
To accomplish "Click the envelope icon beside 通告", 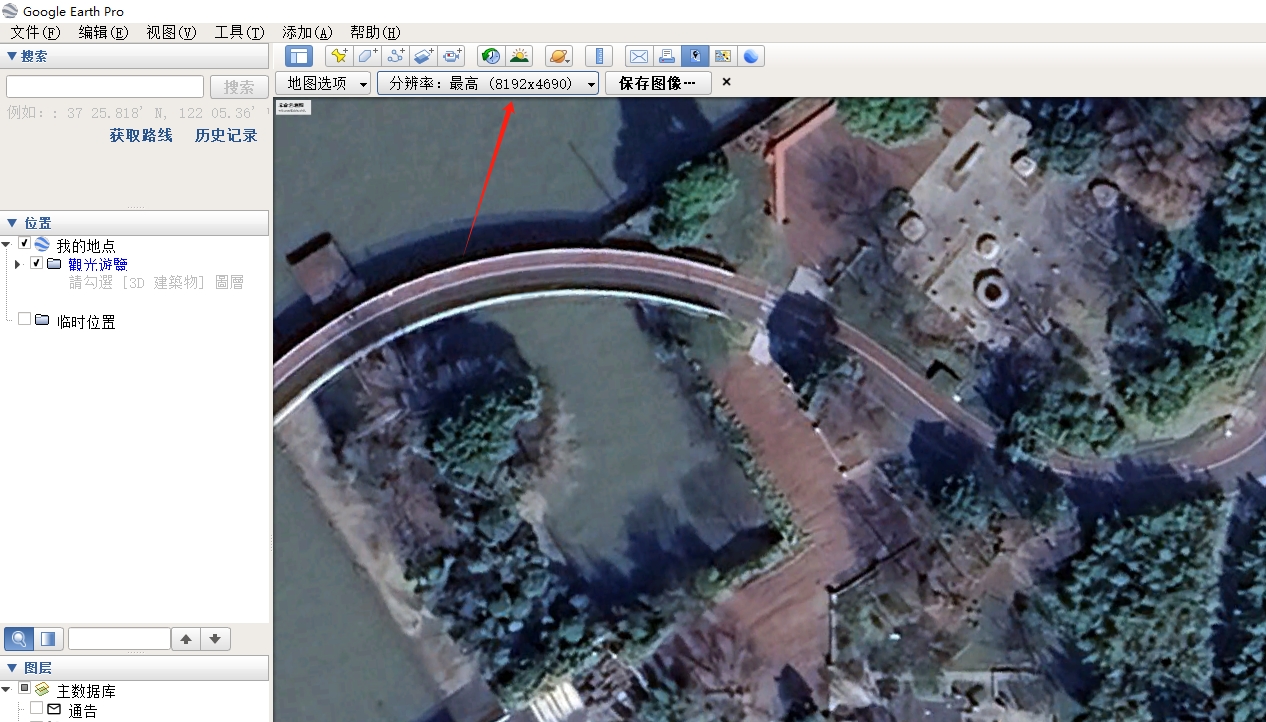I will pyautogui.click(x=54, y=709).
